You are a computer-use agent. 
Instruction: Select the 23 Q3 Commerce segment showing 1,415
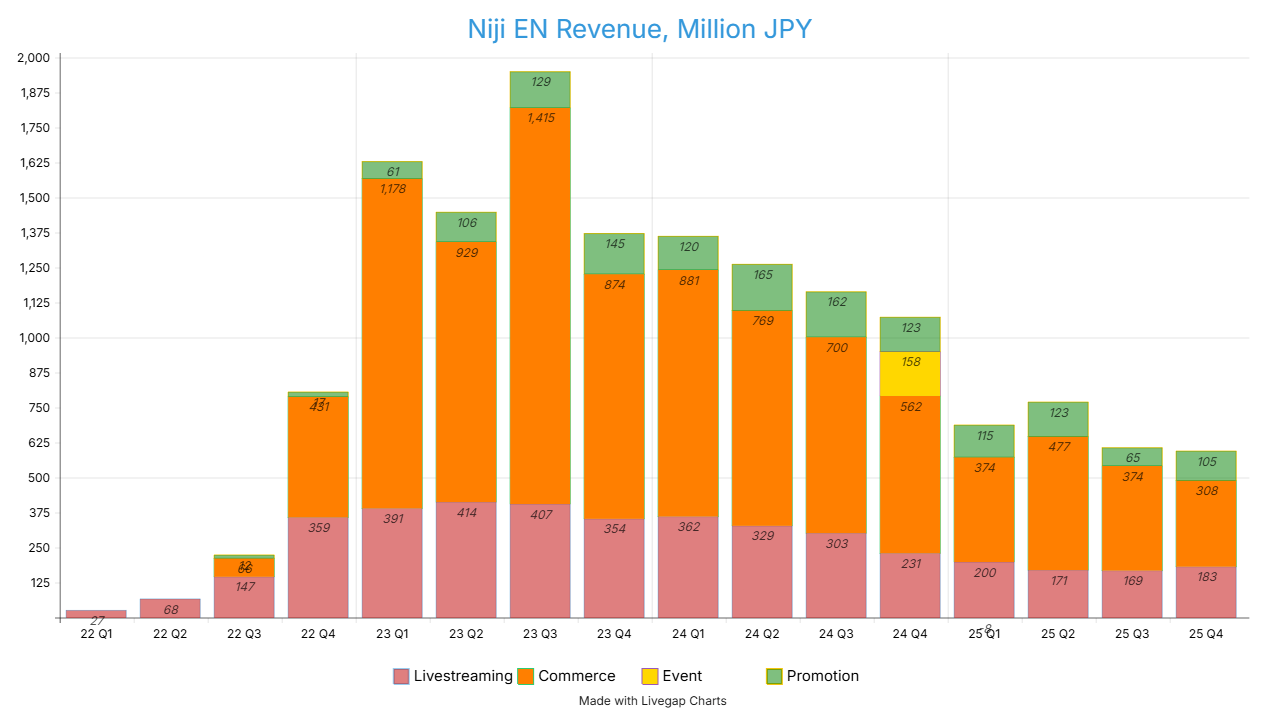pyautogui.click(x=540, y=306)
